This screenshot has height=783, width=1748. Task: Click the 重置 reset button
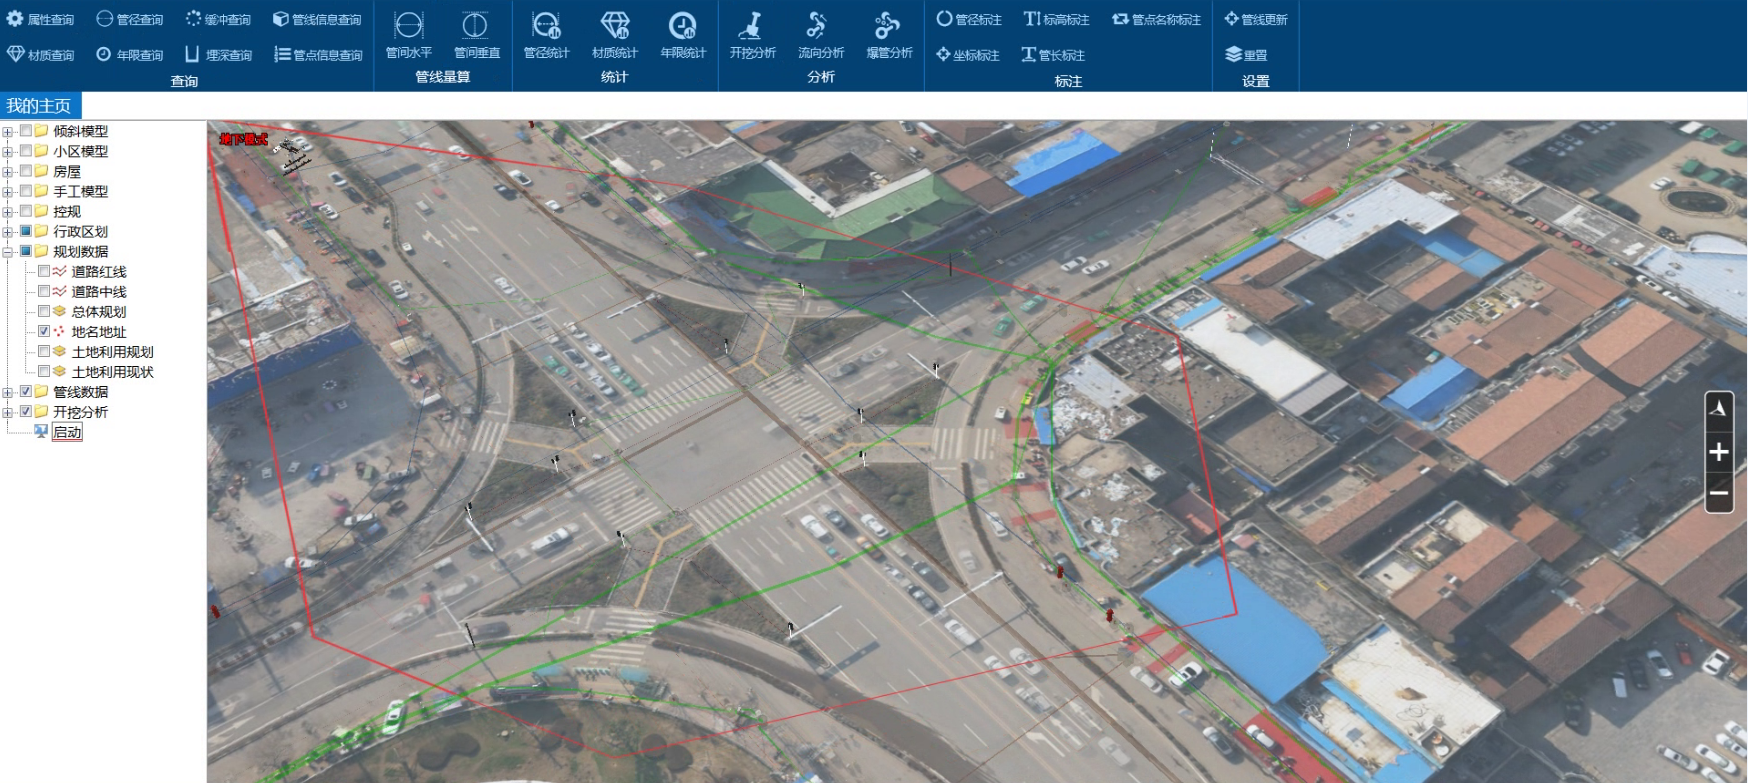tap(1246, 55)
